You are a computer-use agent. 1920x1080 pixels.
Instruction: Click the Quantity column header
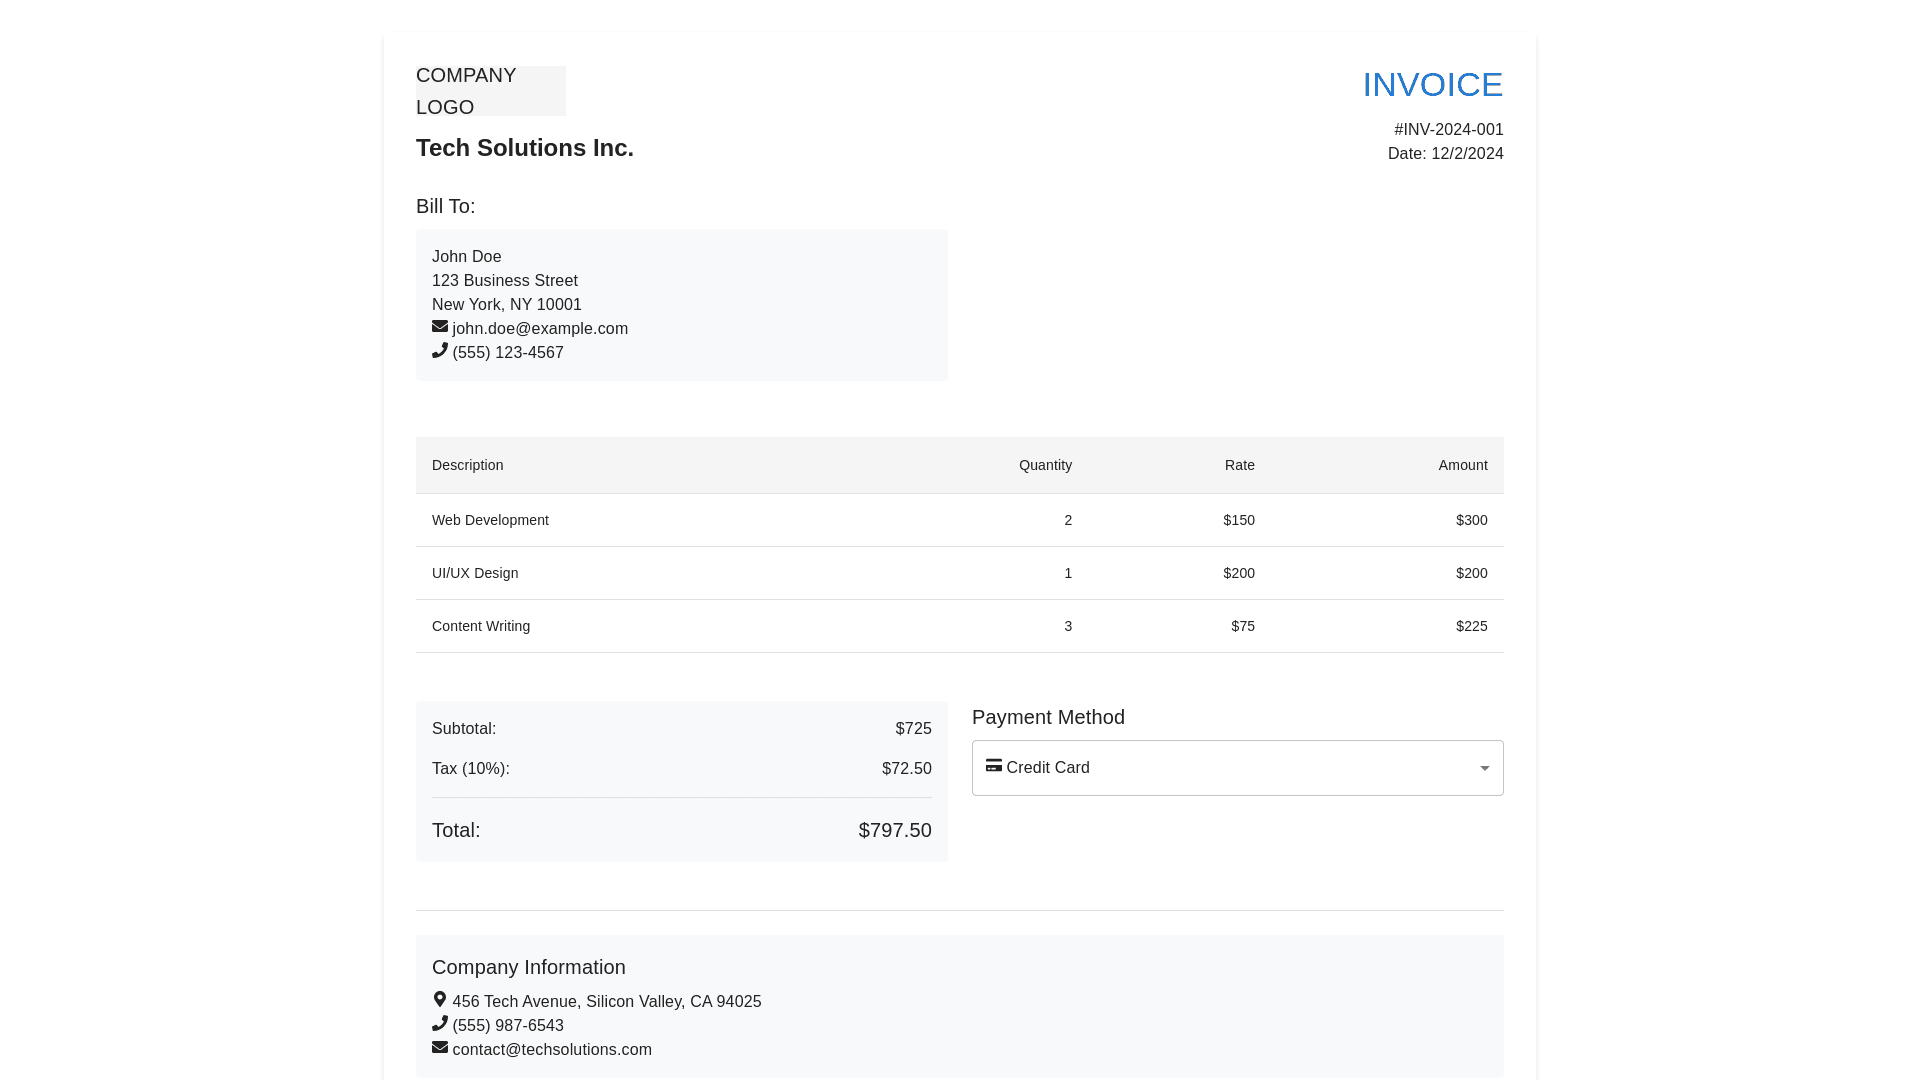[x=1045, y=466]
